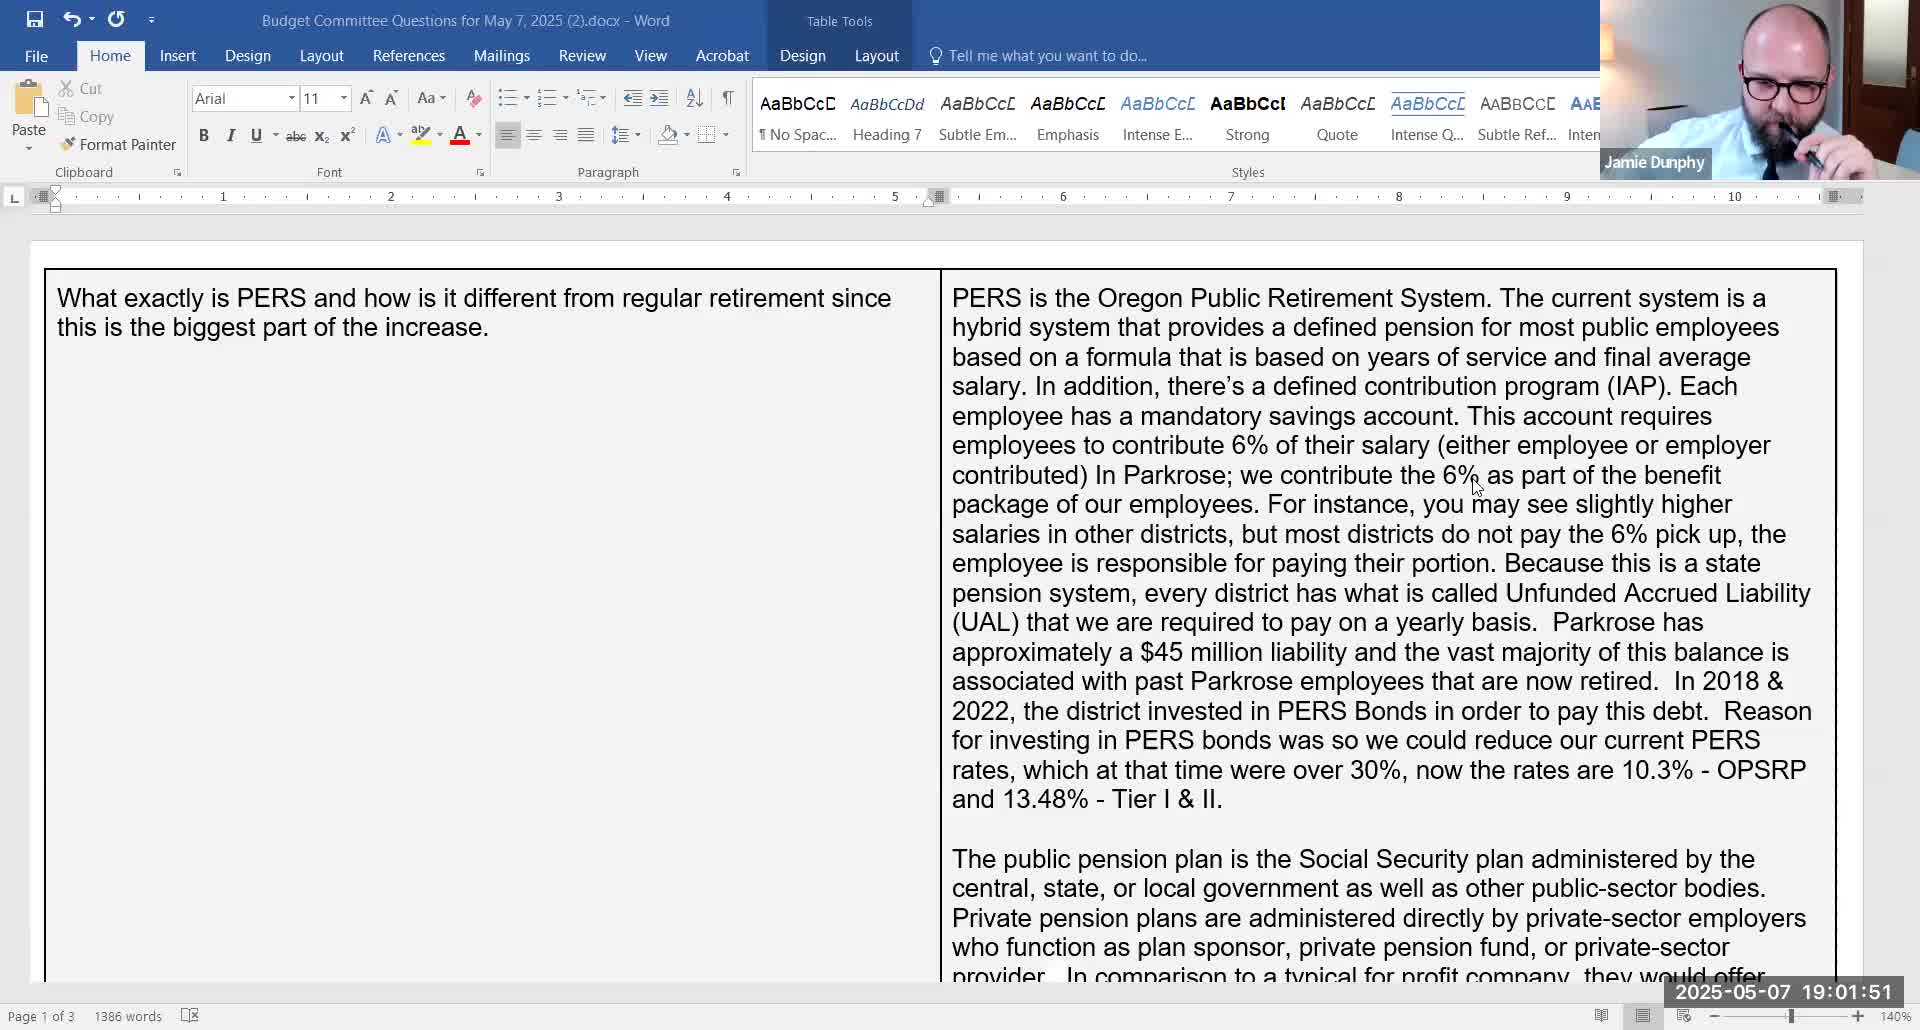Image resolution: width=1920 pixels, height=1030 pixels.
Task: Click the 1386 words count
Action: (128, 1017)
